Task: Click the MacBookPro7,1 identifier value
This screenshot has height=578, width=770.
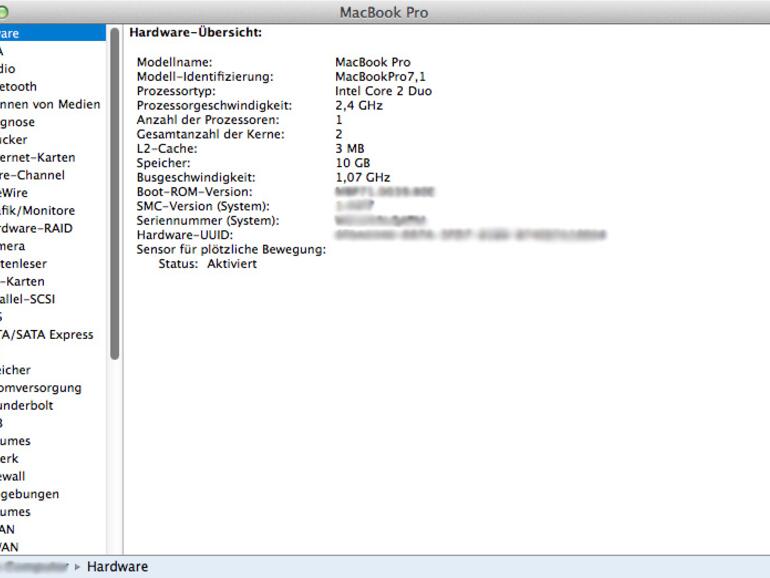Action: [381, 77]
